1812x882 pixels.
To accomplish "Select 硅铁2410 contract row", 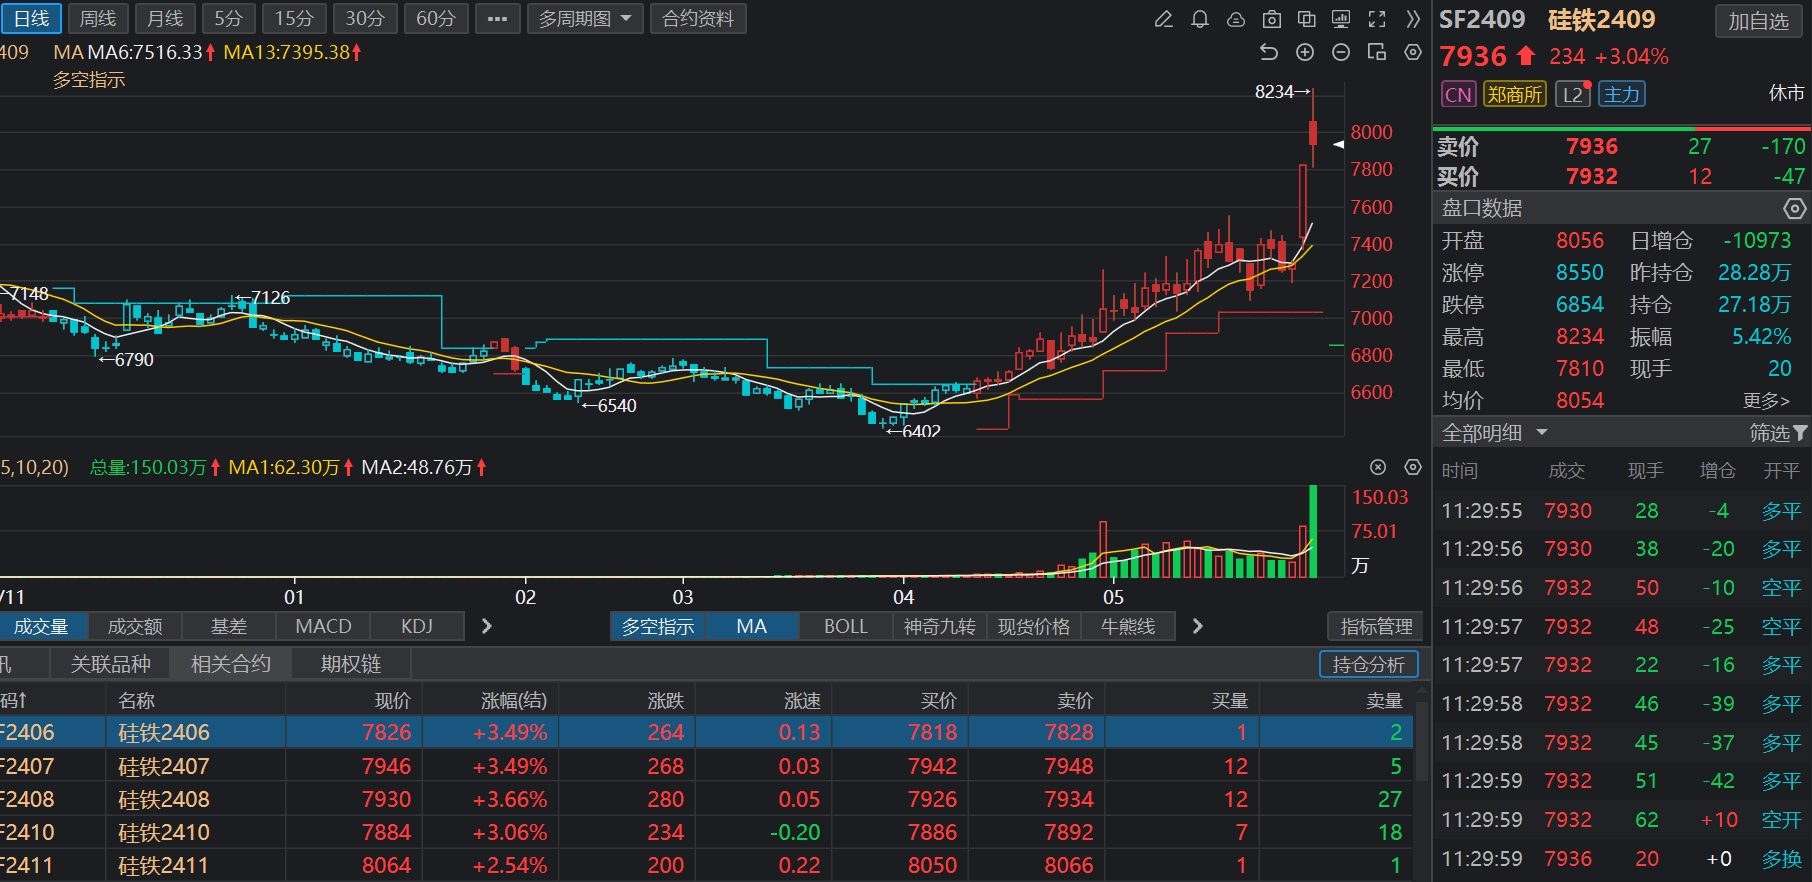I will coord(706,832).
